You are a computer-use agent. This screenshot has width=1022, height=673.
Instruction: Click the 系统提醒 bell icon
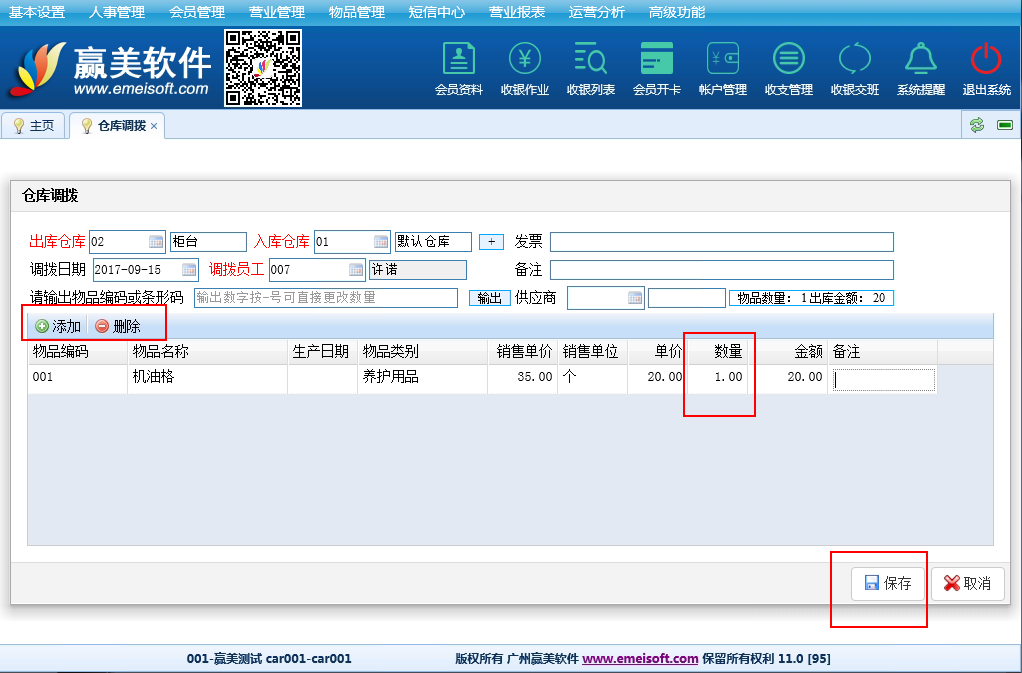tap(920, 60)
